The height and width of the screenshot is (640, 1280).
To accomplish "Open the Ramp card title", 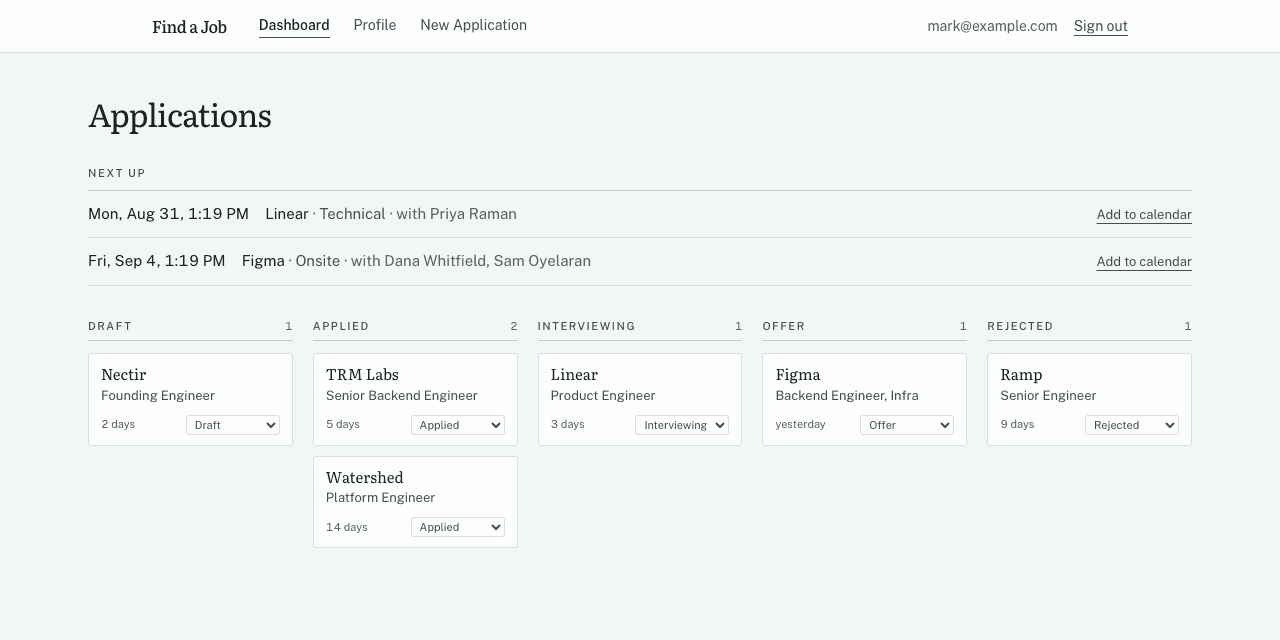I will (1021, 375).
